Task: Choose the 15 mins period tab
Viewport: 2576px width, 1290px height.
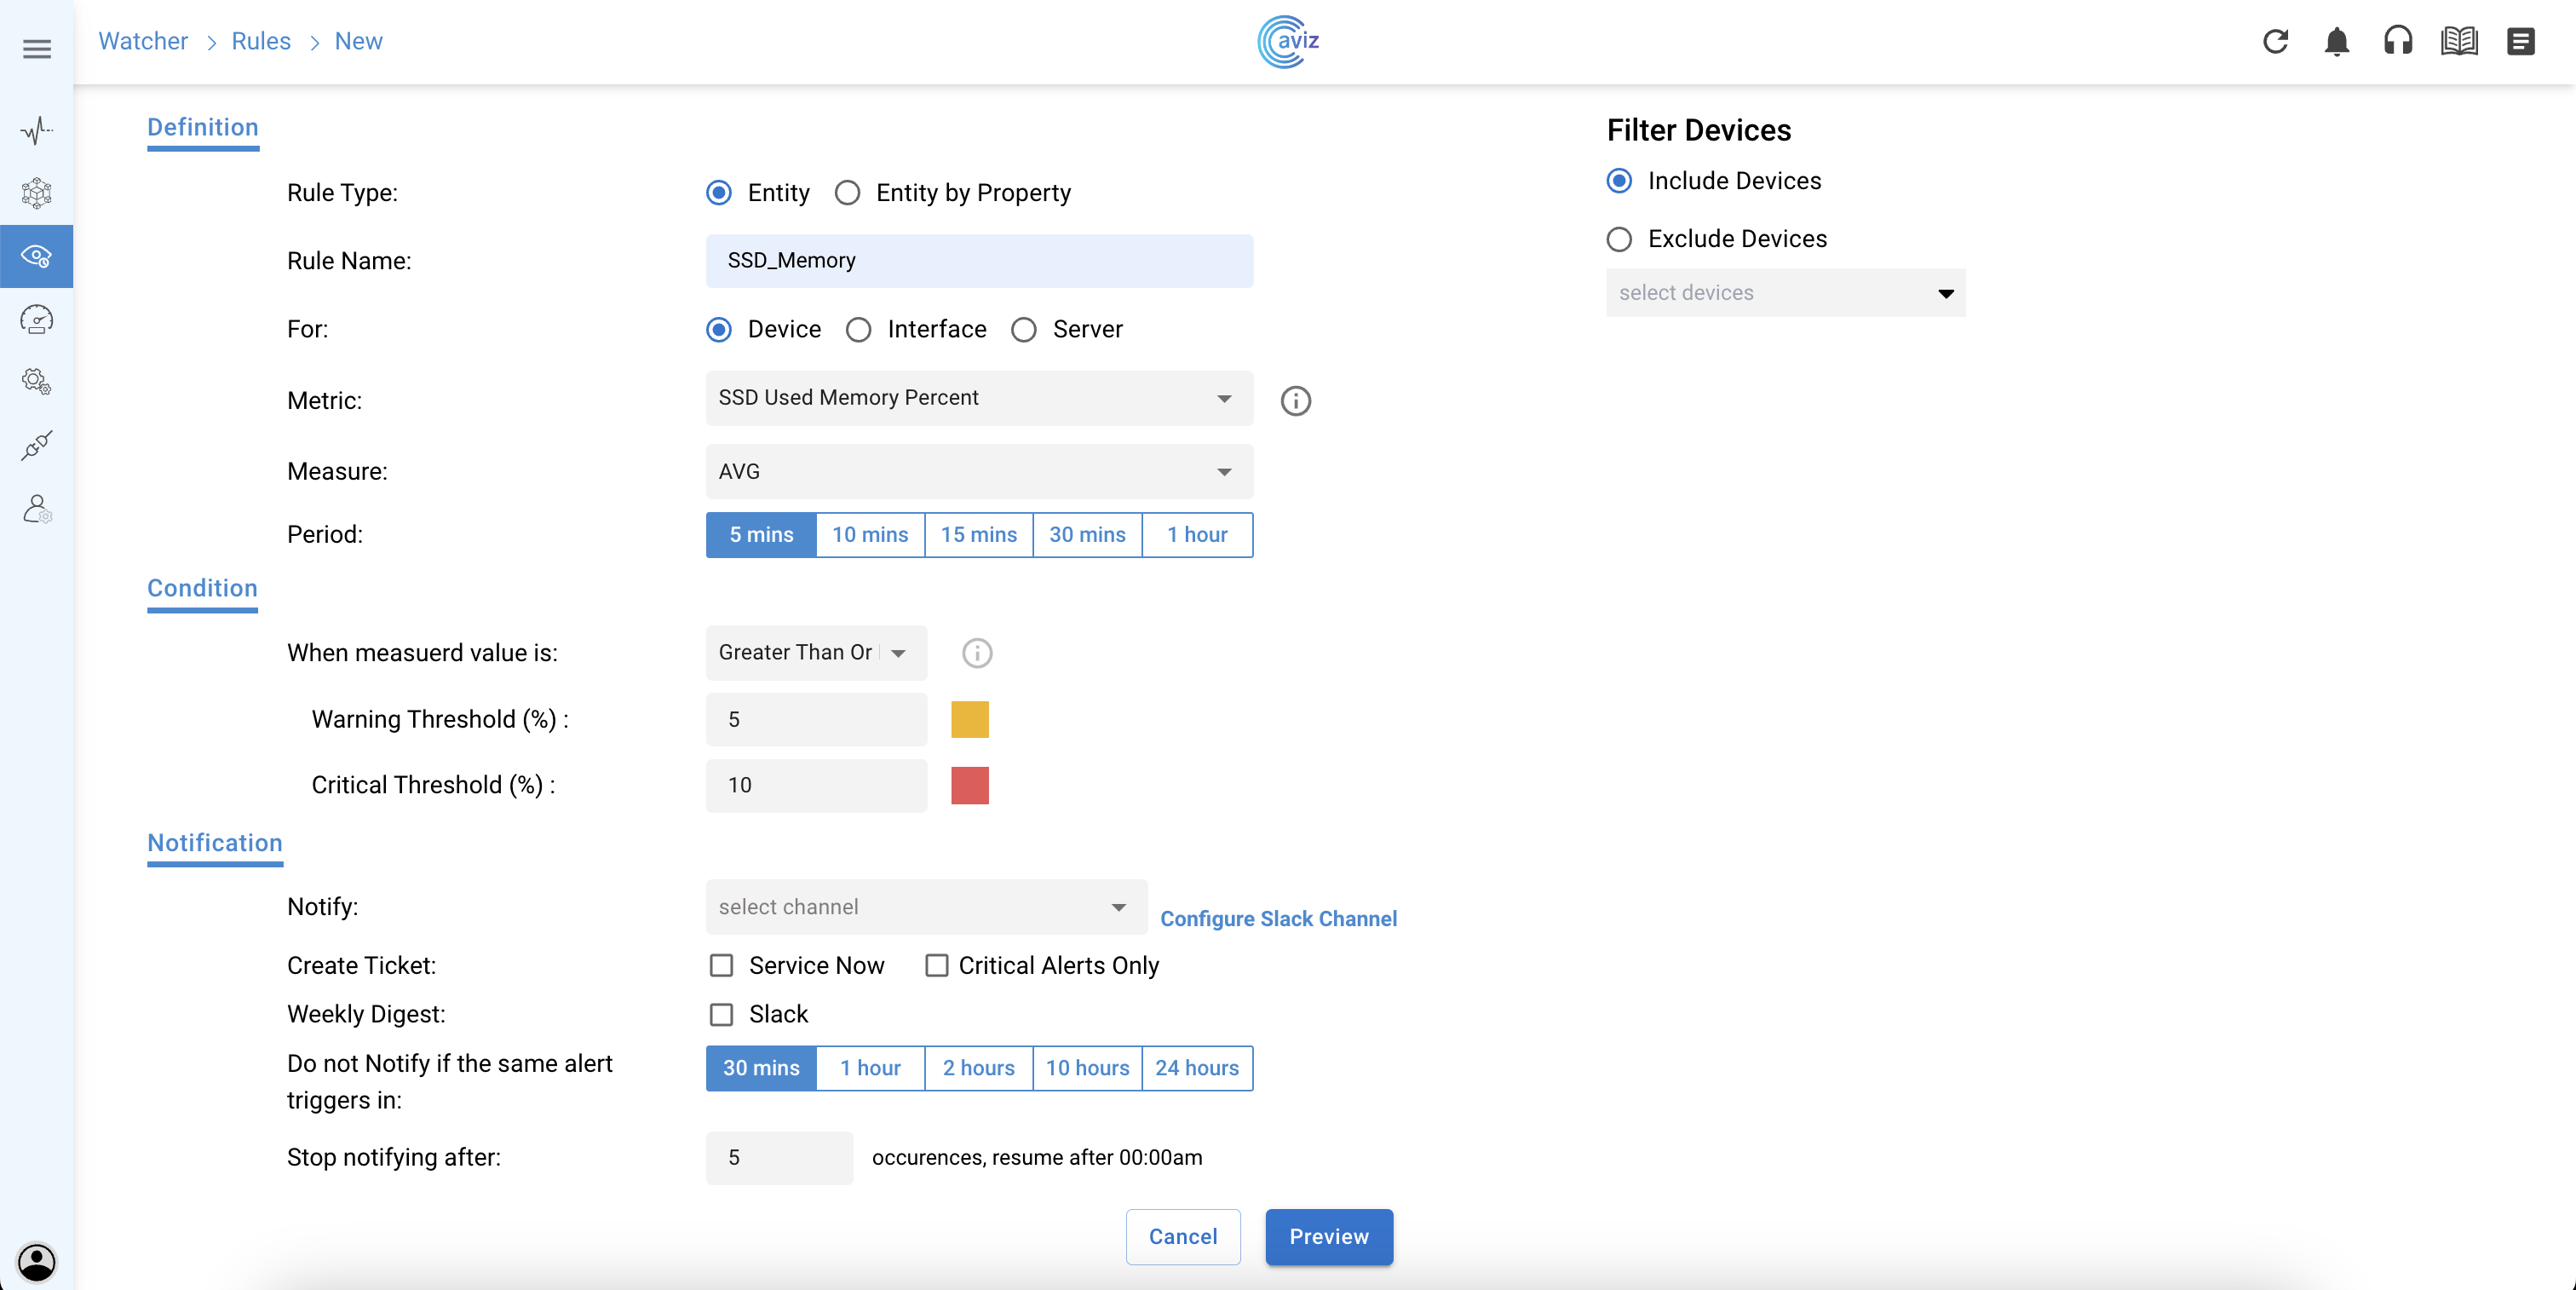Action: click(x=978, y=535)
